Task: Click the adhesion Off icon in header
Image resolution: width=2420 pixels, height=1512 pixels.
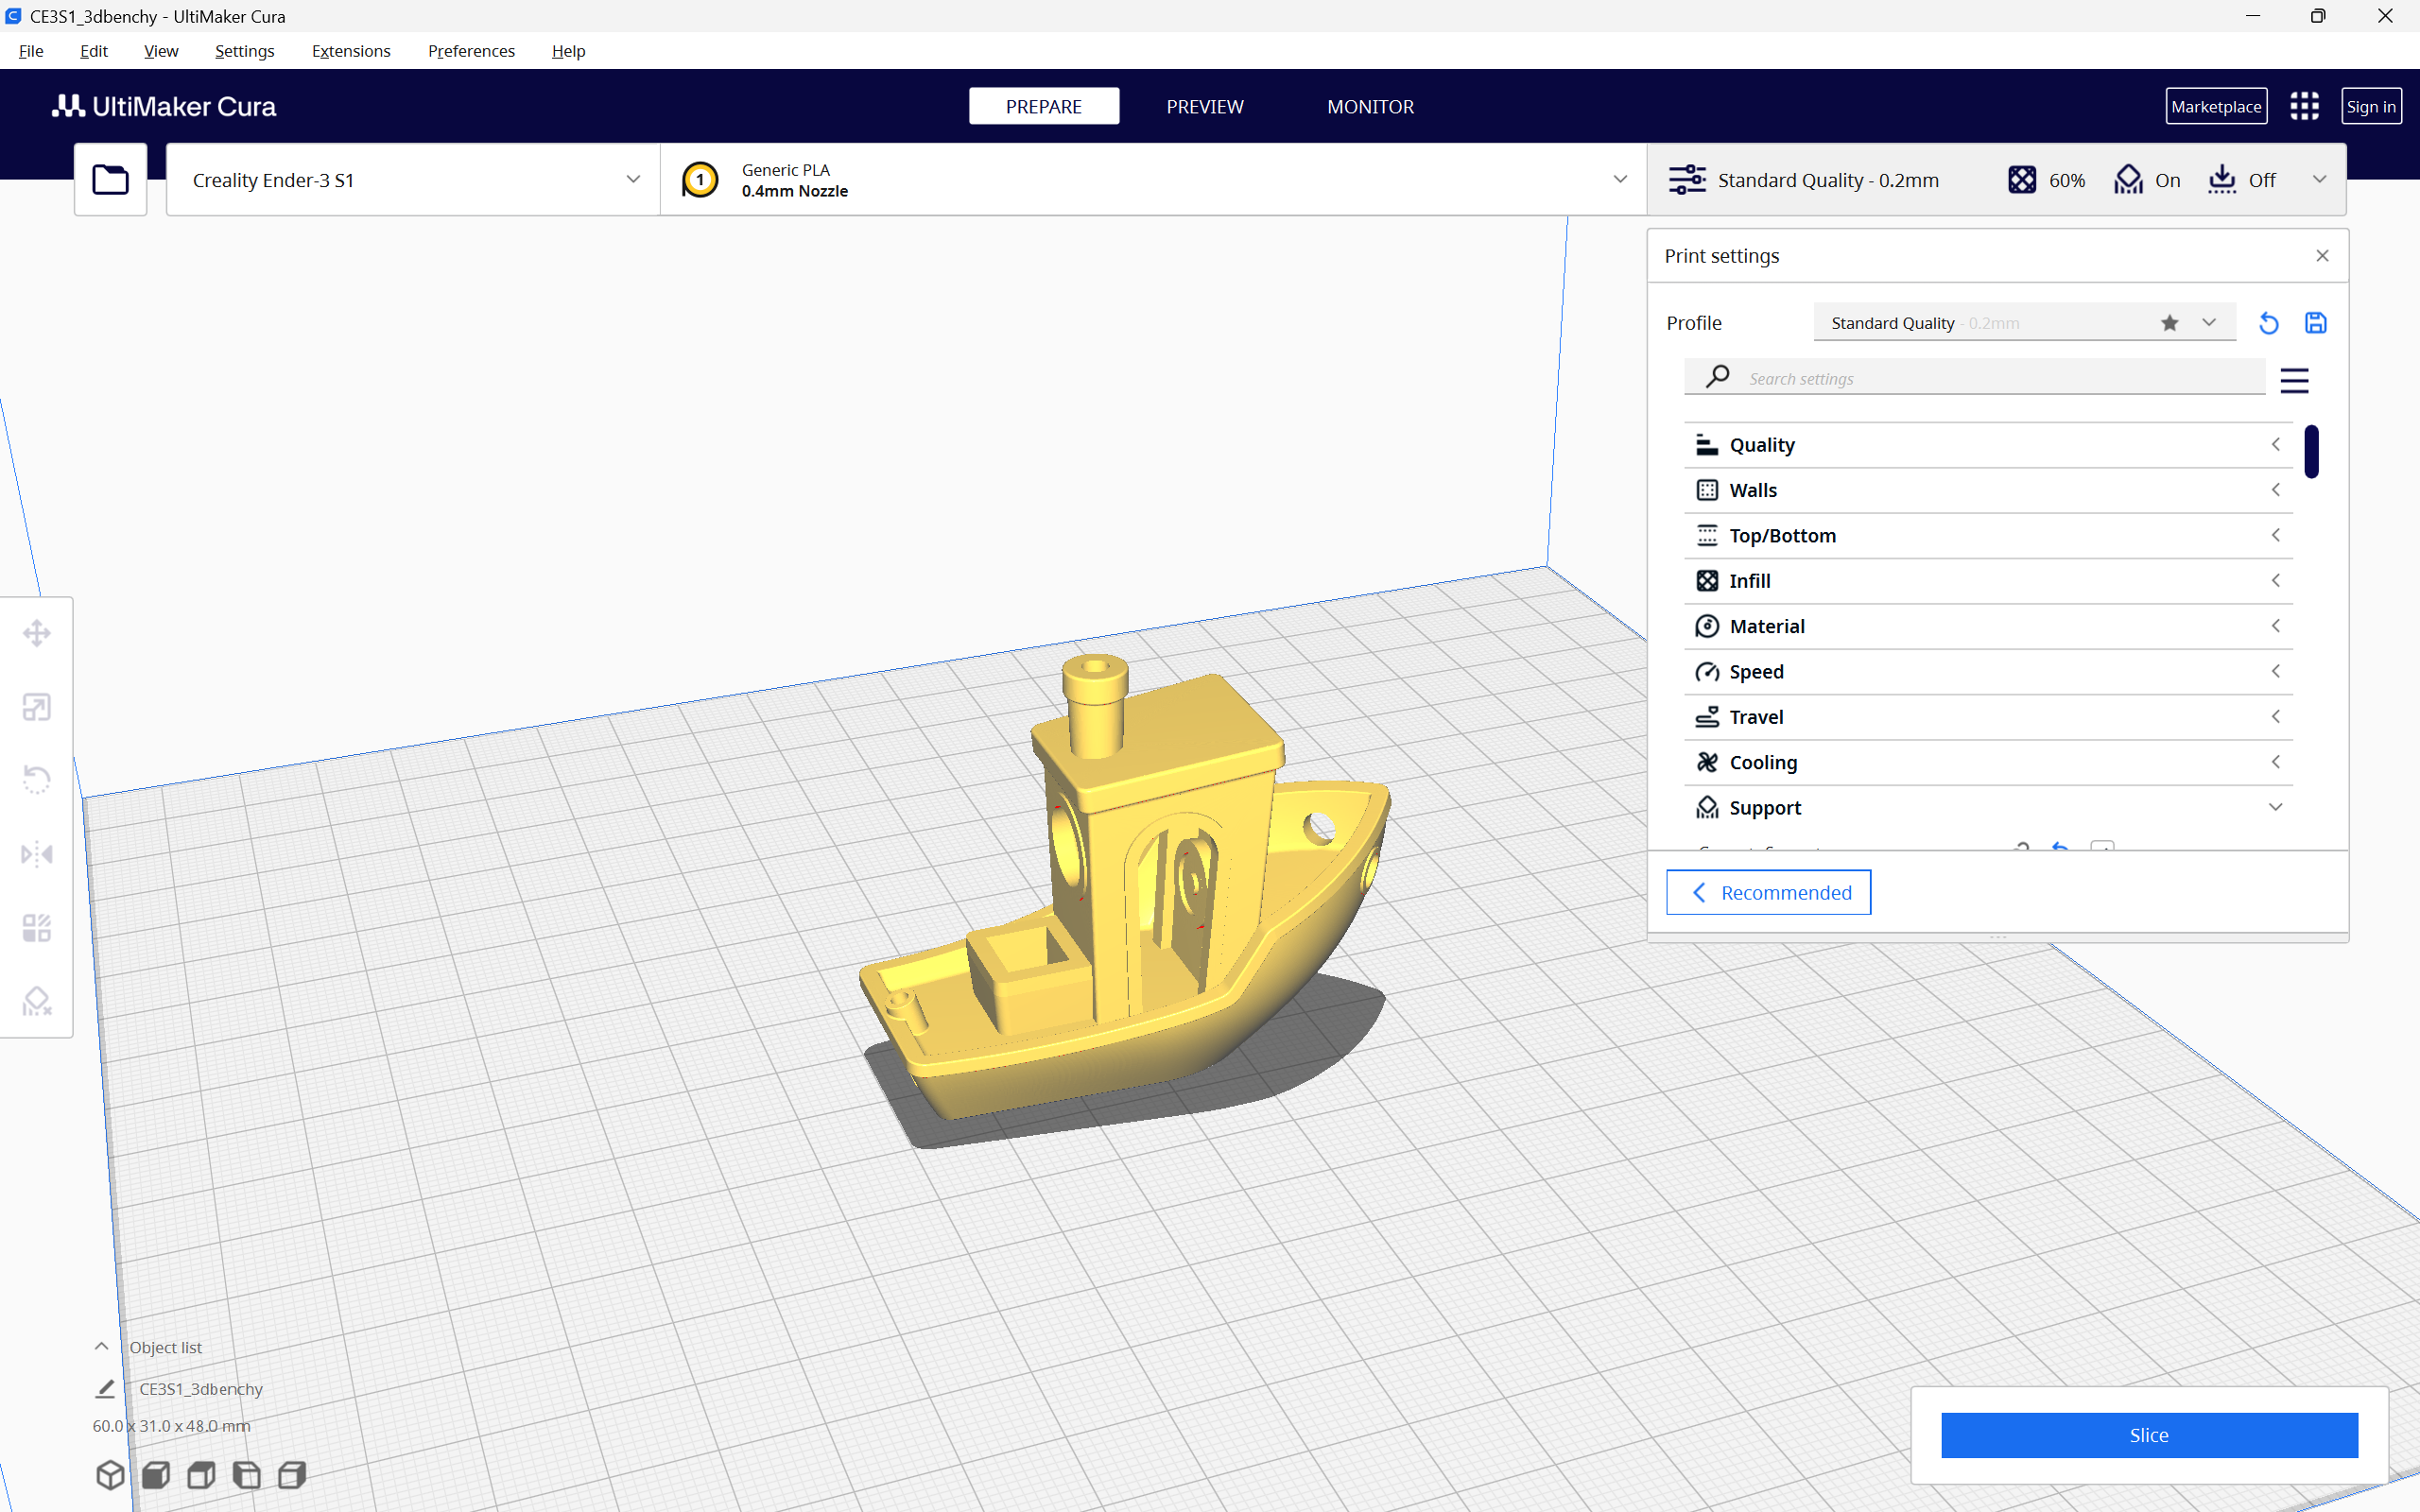Action: 2222,180
